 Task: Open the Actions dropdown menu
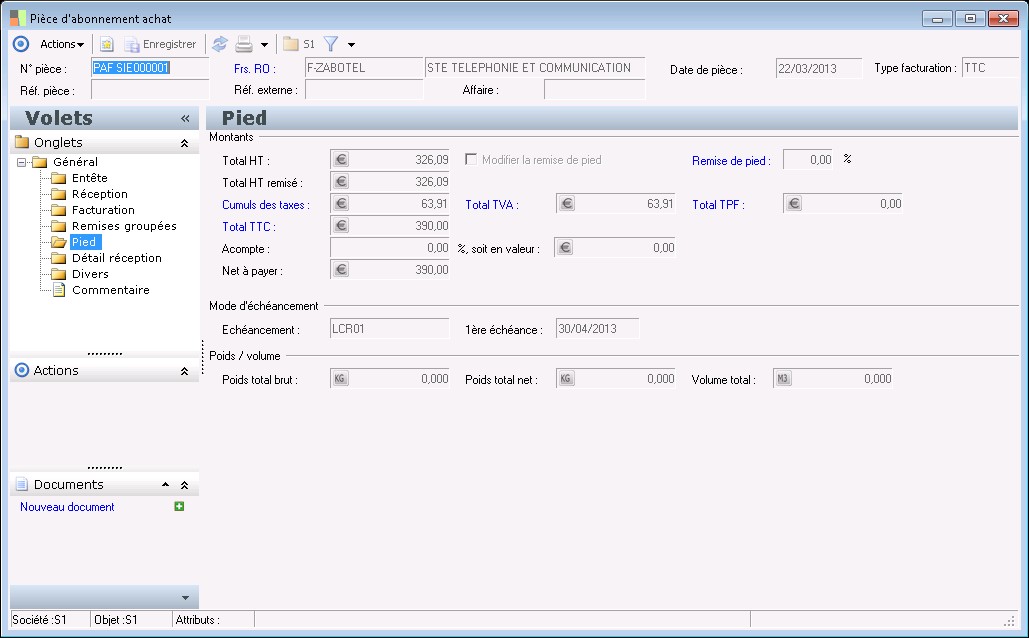click(62, 44)
